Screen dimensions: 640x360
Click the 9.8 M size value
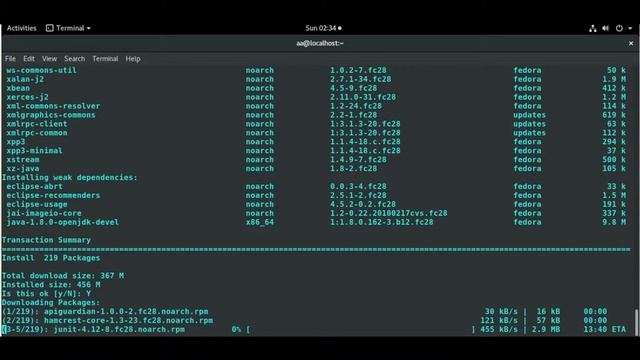[614, 222]
